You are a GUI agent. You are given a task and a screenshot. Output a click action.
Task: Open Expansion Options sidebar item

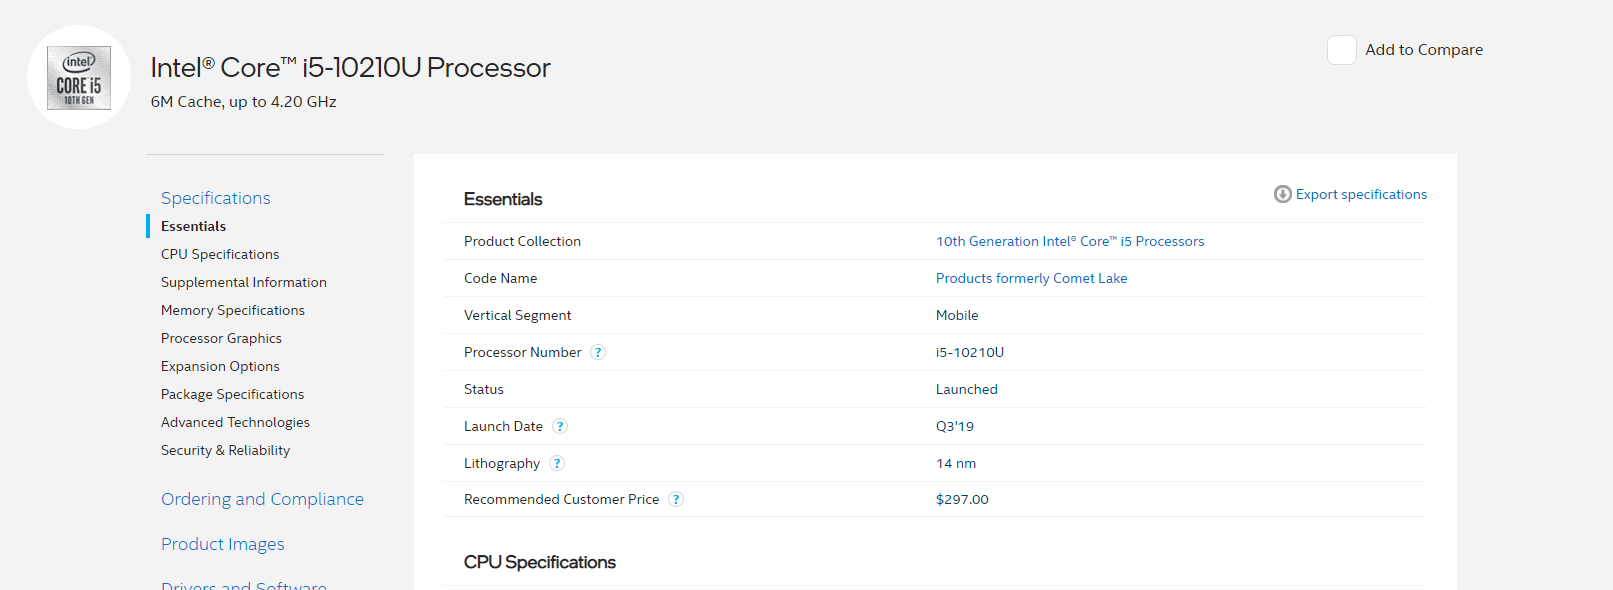pyautogui.click(x=220, y=366)
